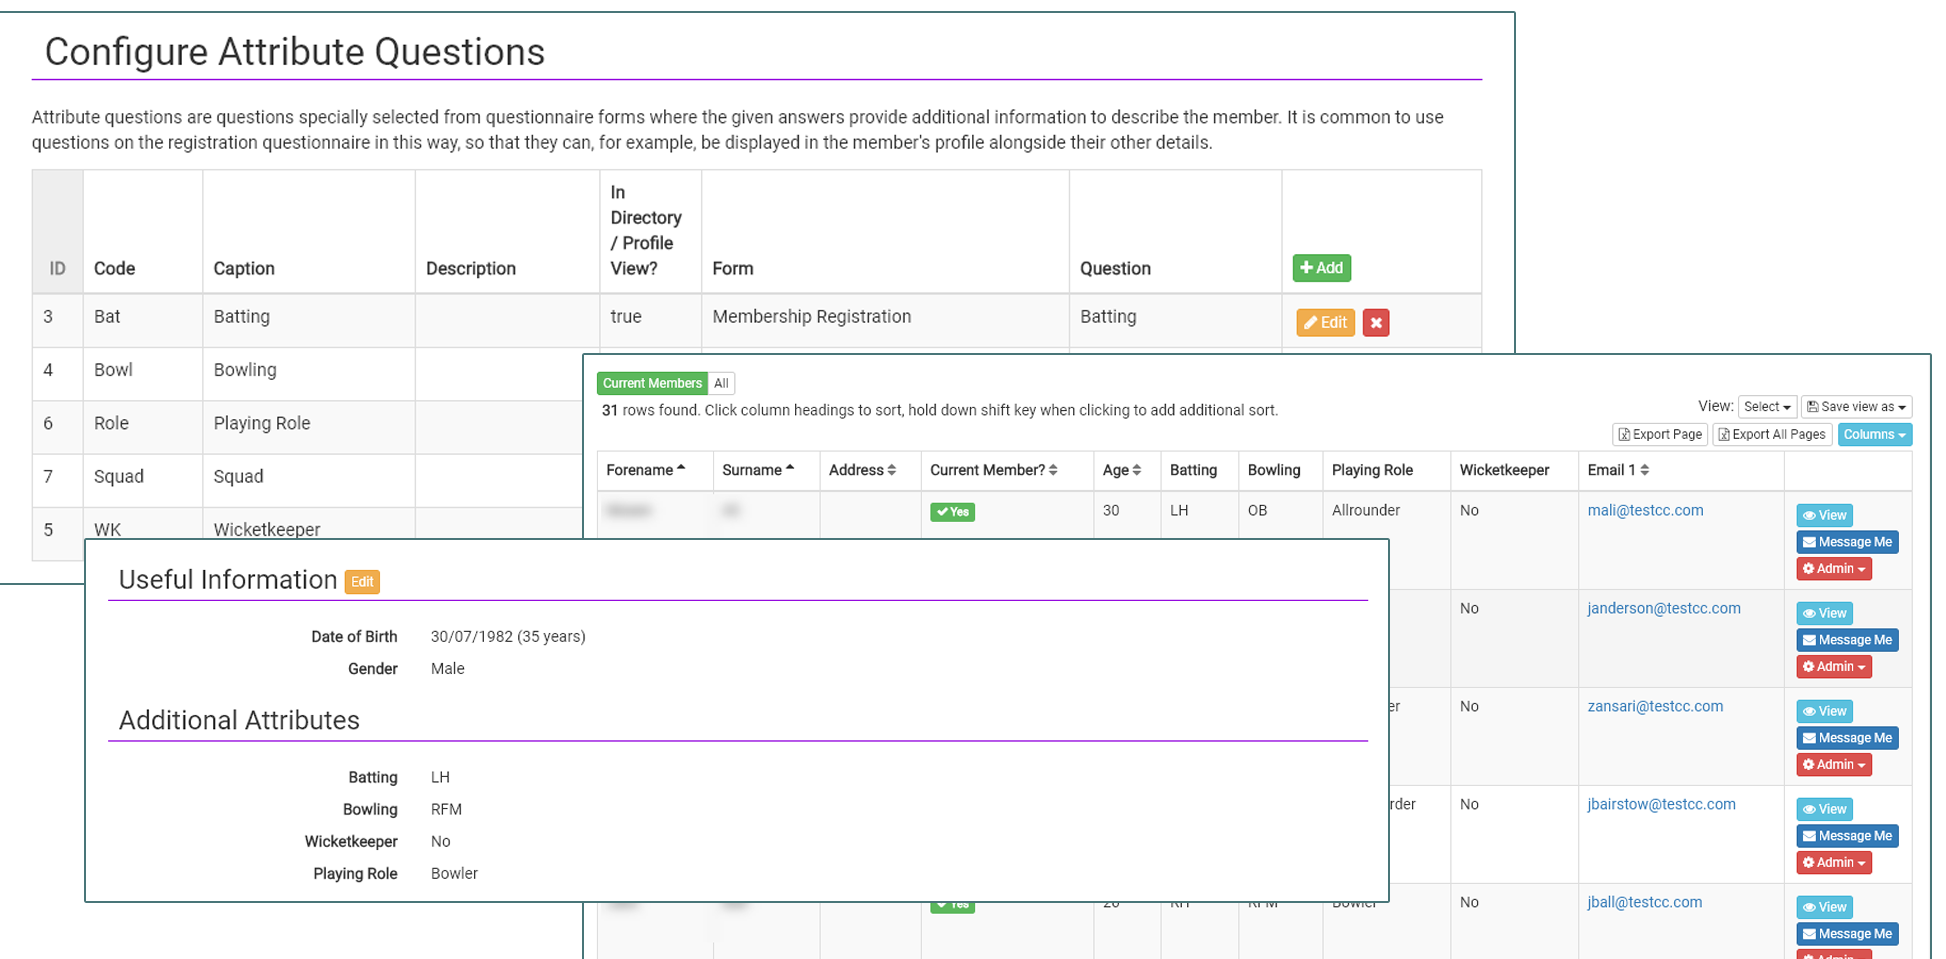Screen dimensions: 1946x959
Task: Show All members filter
Action: (x=721, y=383)
